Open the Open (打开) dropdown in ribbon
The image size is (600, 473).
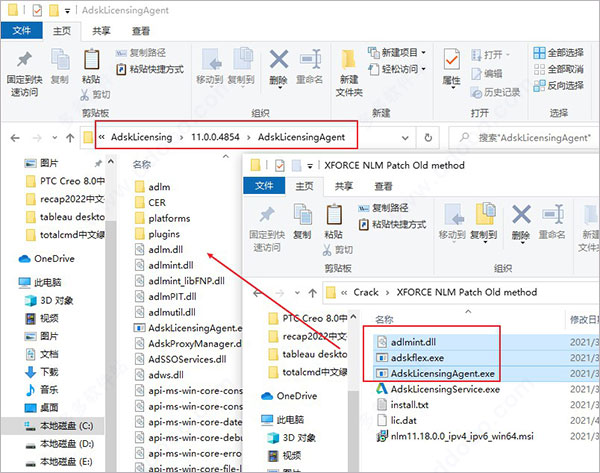(x=491, y=55)
